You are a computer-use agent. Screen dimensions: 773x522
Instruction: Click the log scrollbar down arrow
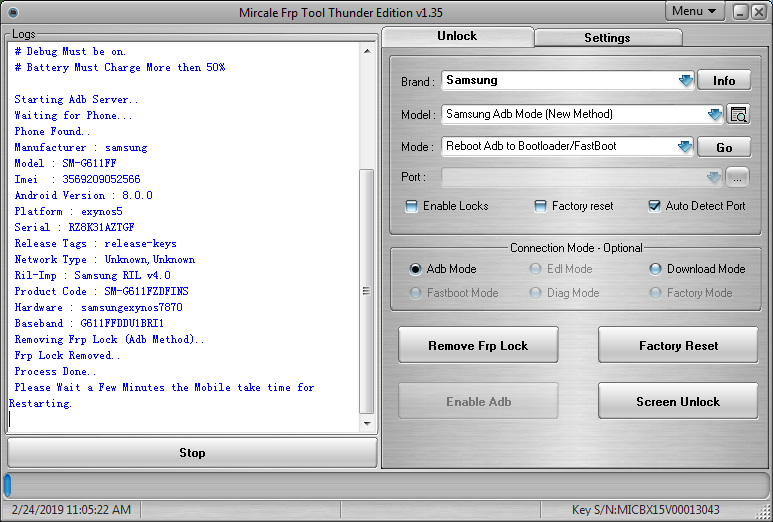(367, 423)
